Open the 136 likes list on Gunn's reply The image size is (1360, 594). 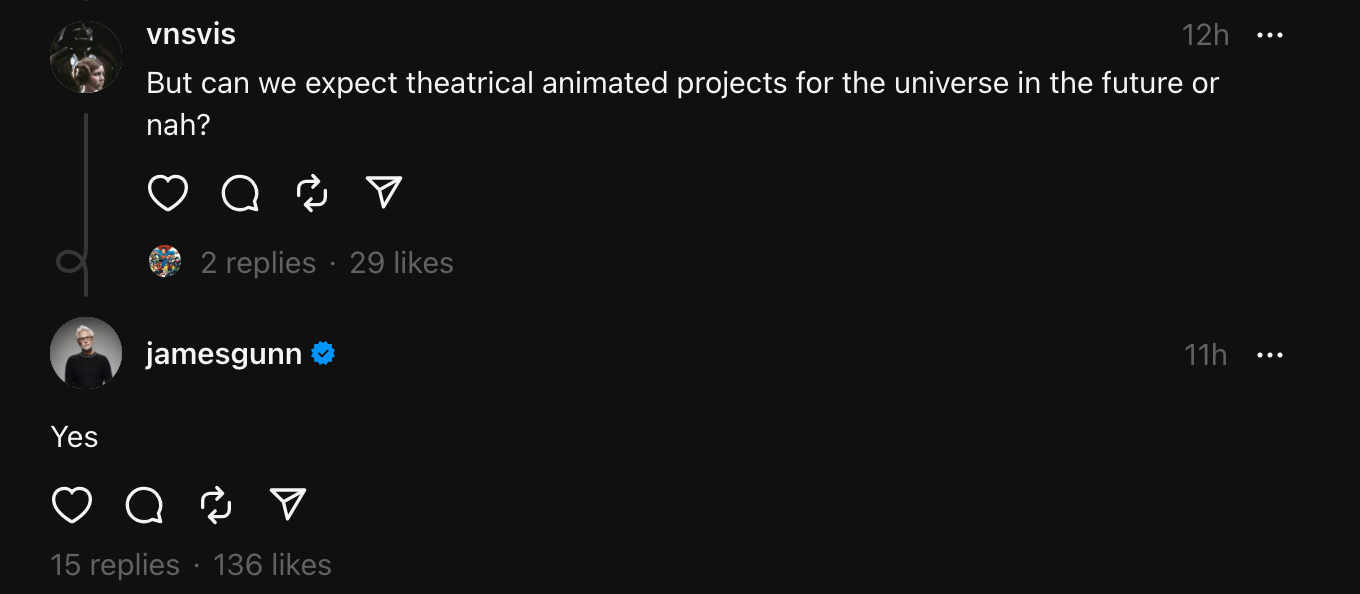(271, 564)
